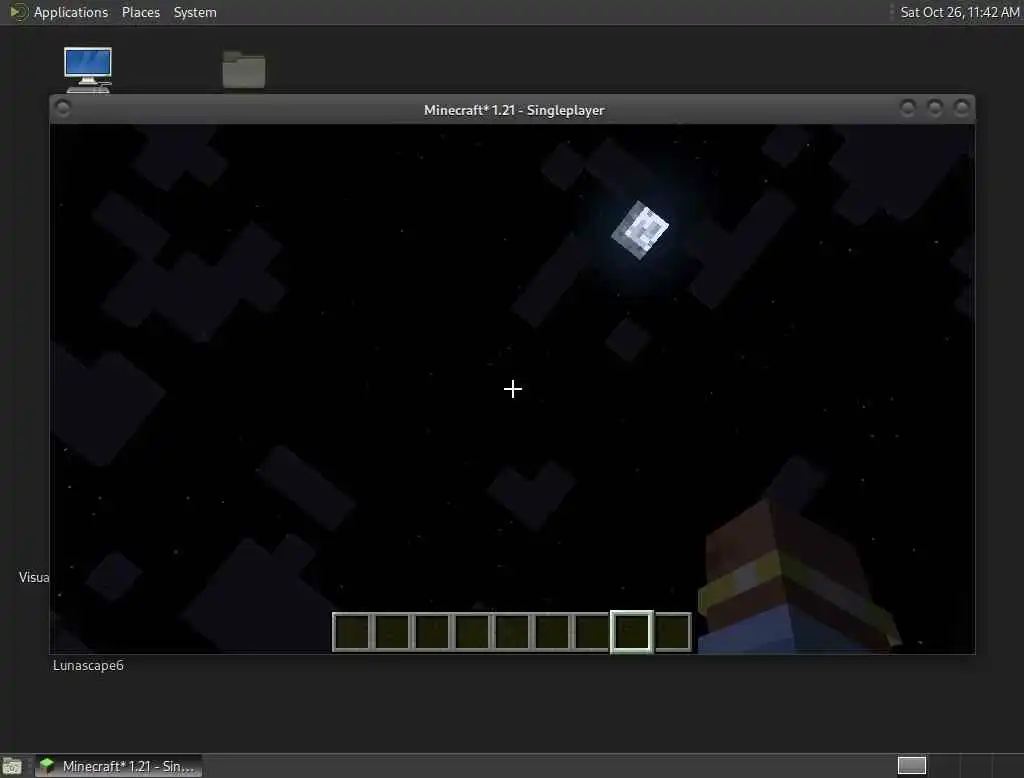Viewport: 1024px width, 778px height.
Task: Select the Minecraft 1.21 taskbar entry
Action: (118, 766)
